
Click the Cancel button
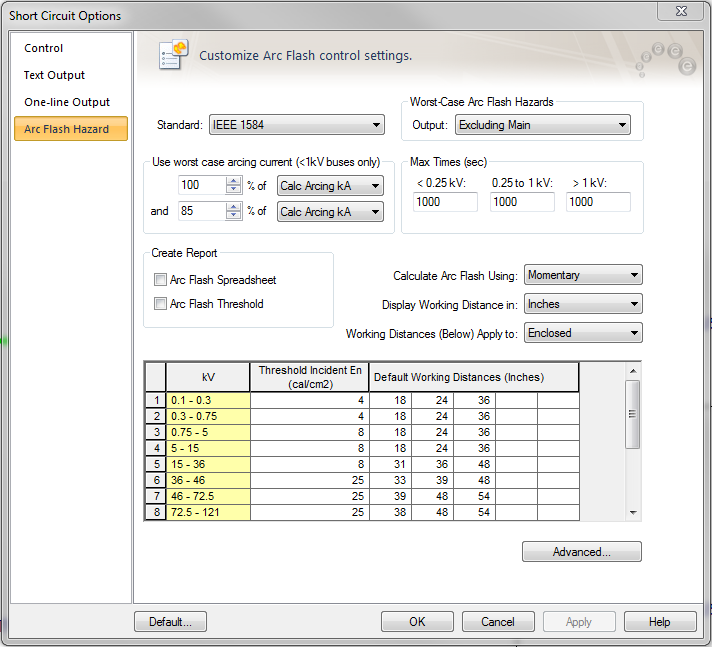pos(498,622)
